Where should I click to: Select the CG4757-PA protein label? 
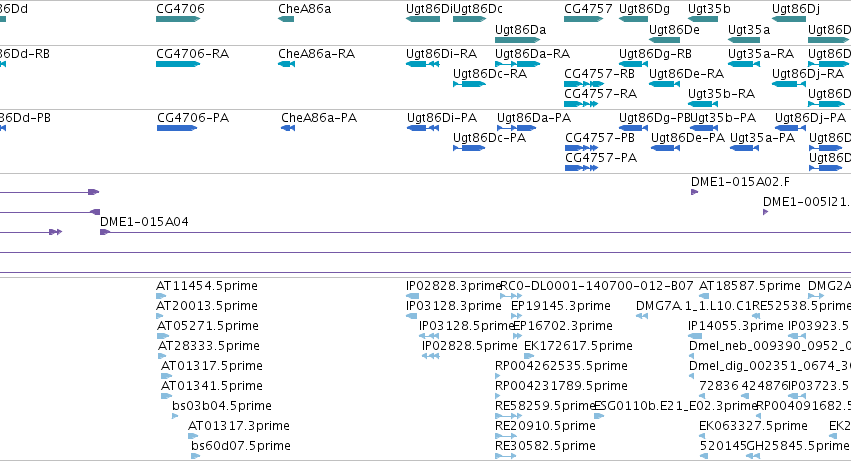click(x=601, y=157)
